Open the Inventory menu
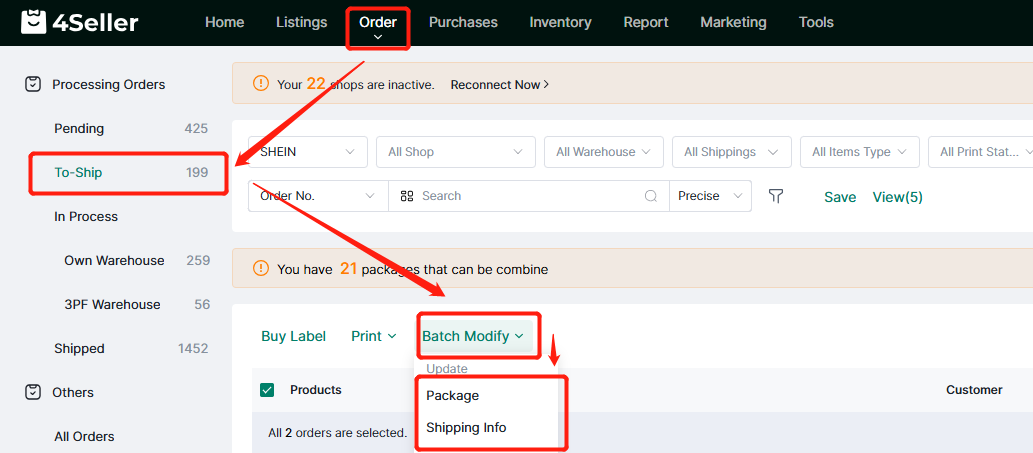The image size is (1033, 453). point(560,22)
